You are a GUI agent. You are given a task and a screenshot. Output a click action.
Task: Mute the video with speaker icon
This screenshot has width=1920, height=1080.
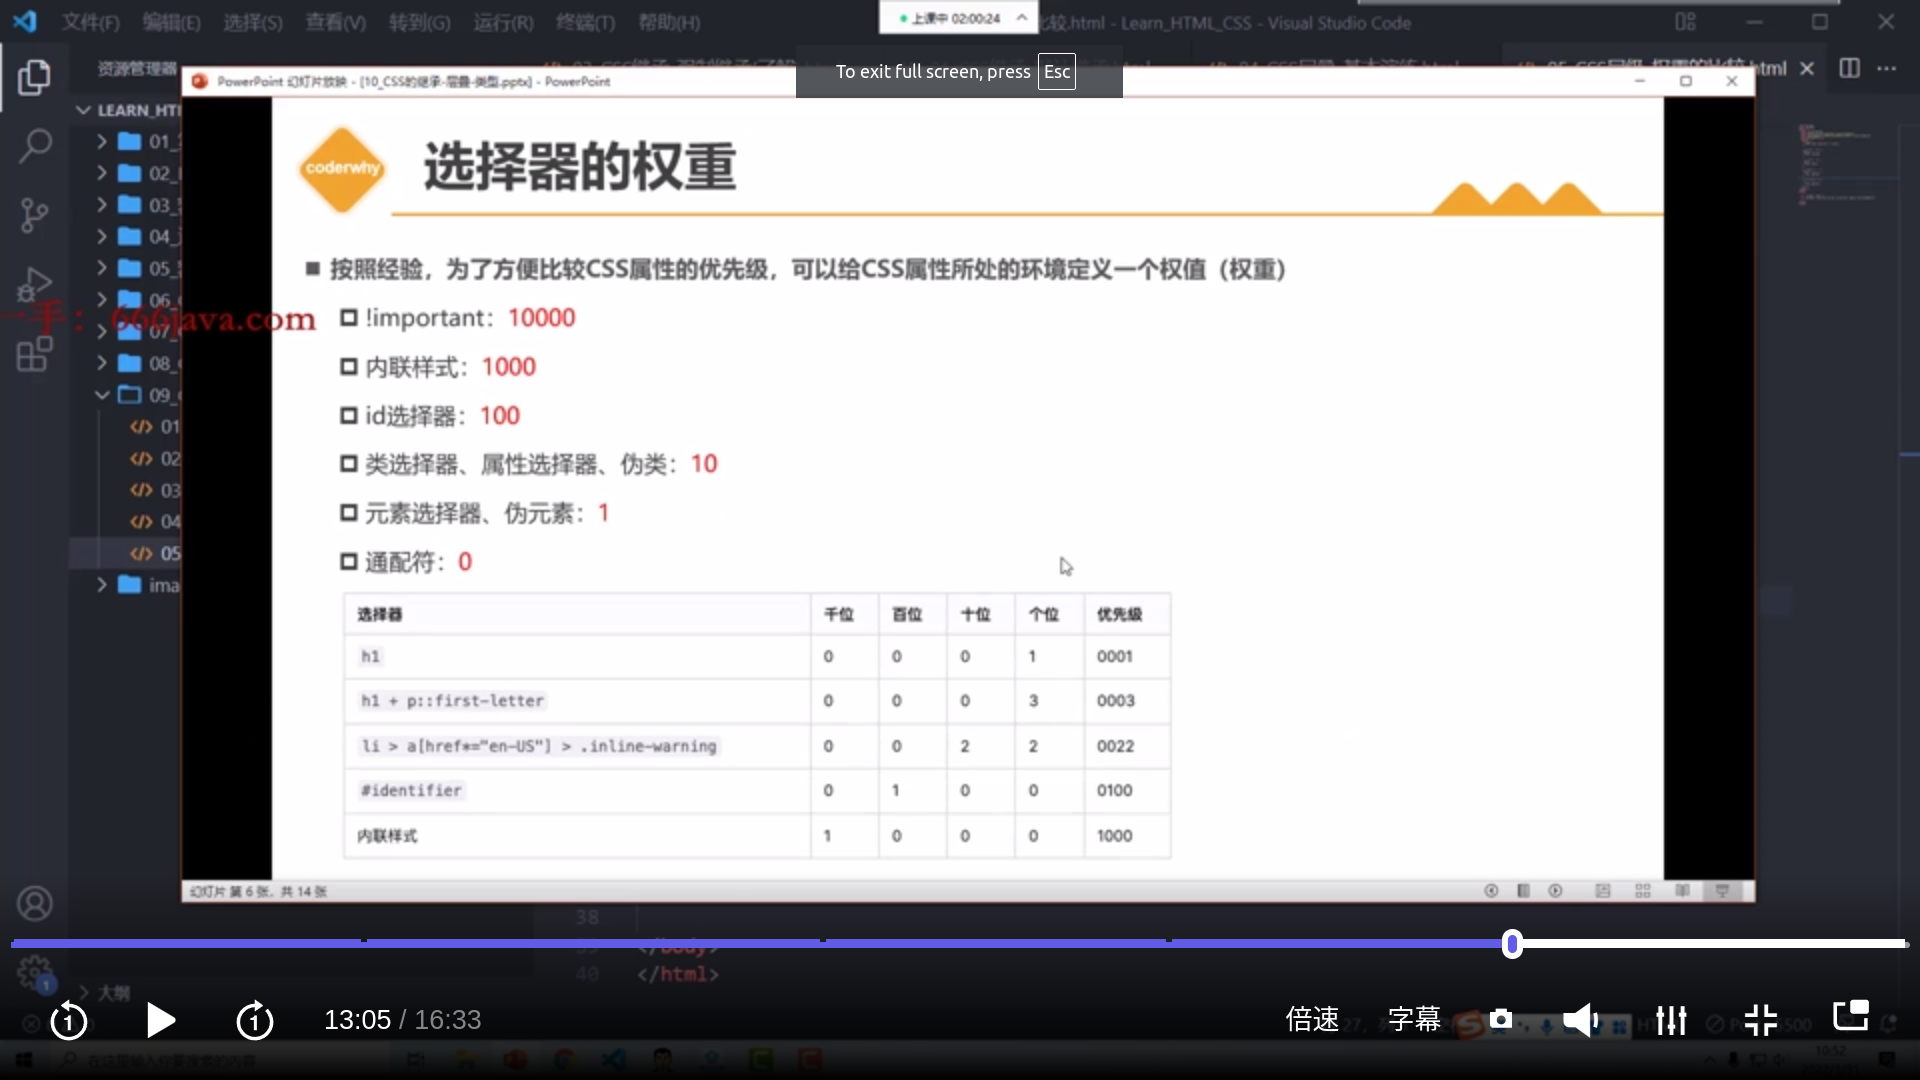pos(1580,1020)
